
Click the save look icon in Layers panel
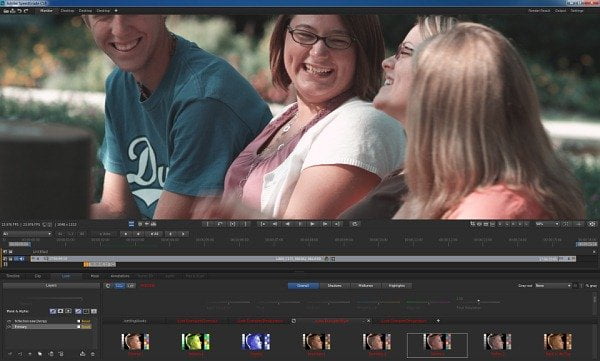[82, 354]
